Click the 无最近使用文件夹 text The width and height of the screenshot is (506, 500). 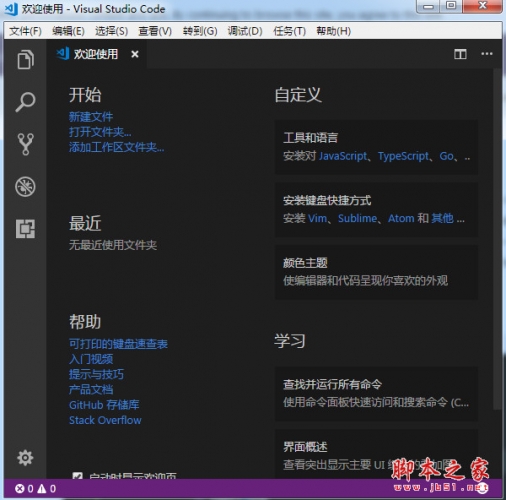tap(113, 245)
